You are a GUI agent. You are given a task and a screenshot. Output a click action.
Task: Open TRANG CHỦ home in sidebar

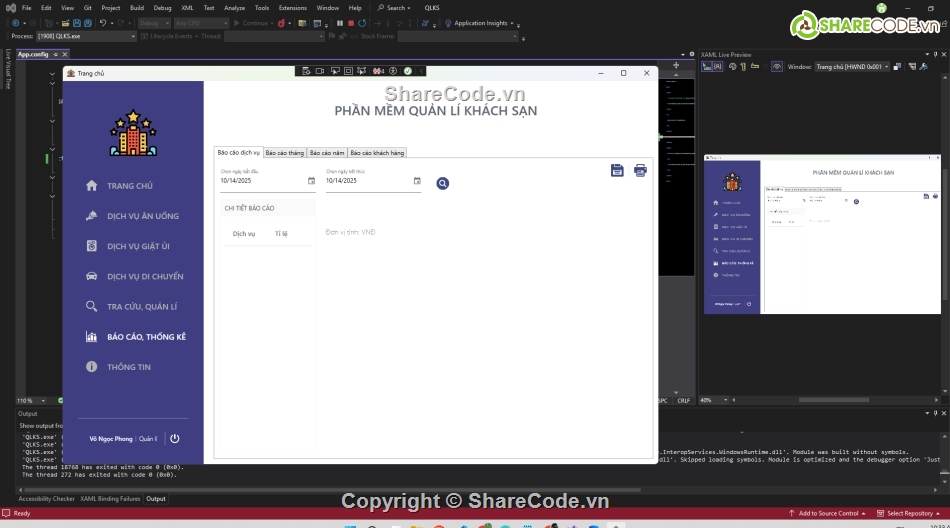click(x=129, y=186)
